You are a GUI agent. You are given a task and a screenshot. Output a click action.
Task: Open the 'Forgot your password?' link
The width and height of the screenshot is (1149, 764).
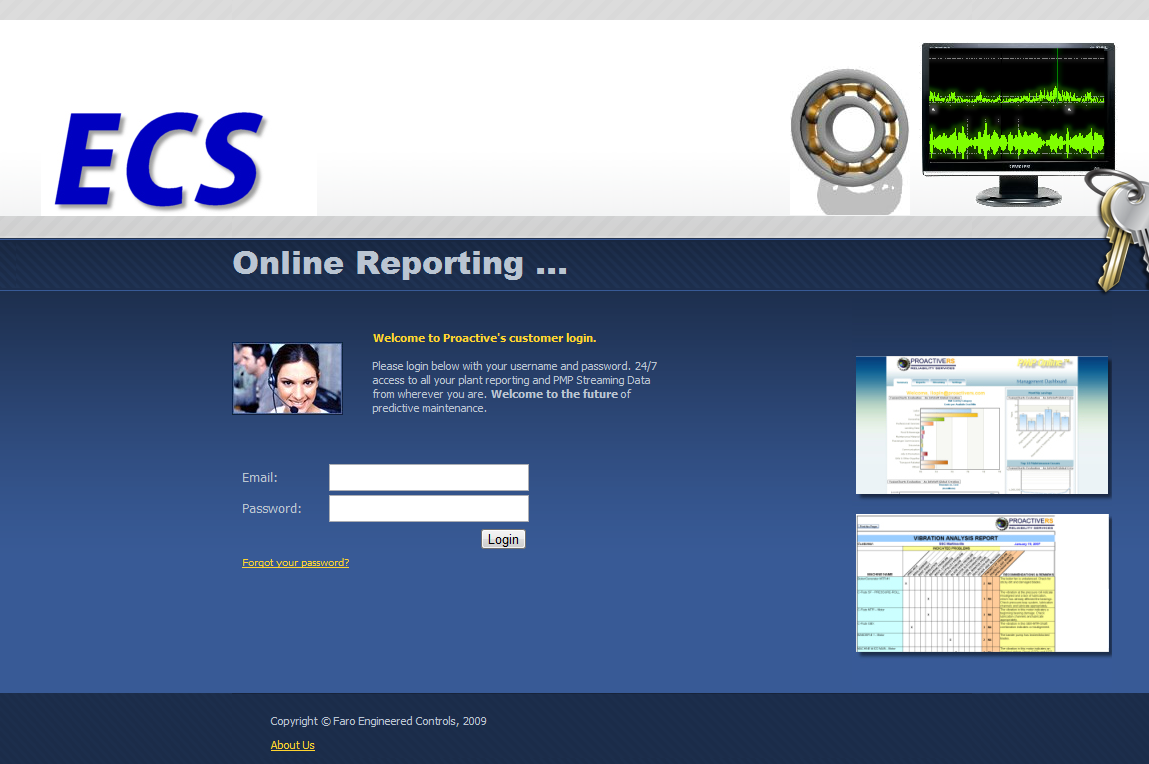tap(295, 563)
